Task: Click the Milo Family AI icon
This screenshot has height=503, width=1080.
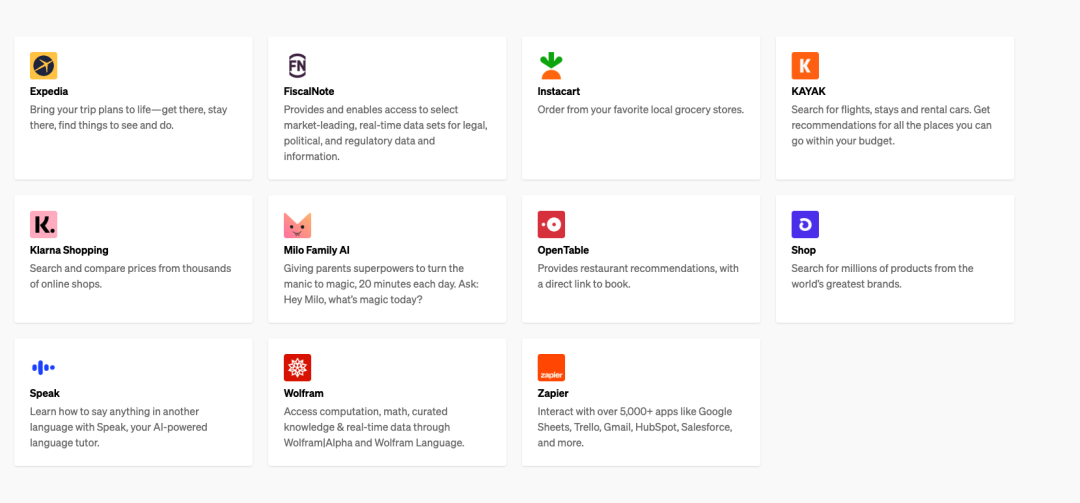Action: (297, 224)
